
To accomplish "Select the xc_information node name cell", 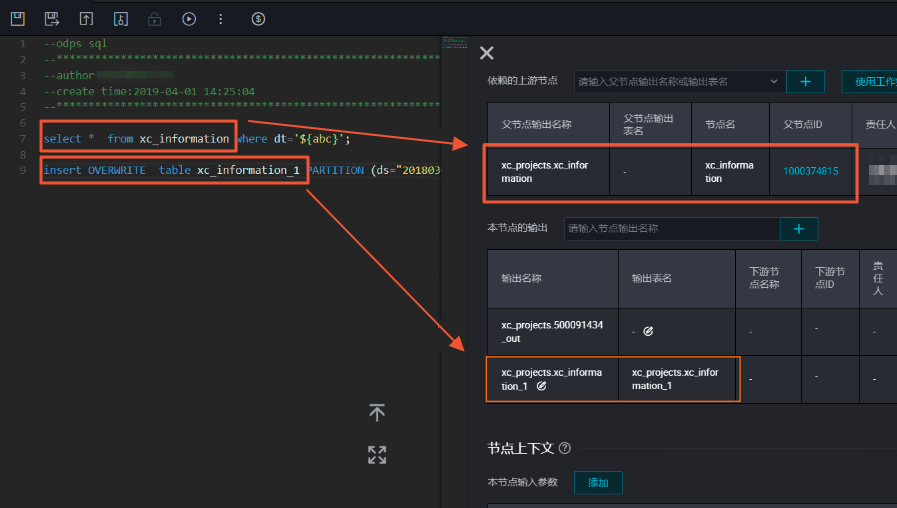I will (x=730, y=172).
